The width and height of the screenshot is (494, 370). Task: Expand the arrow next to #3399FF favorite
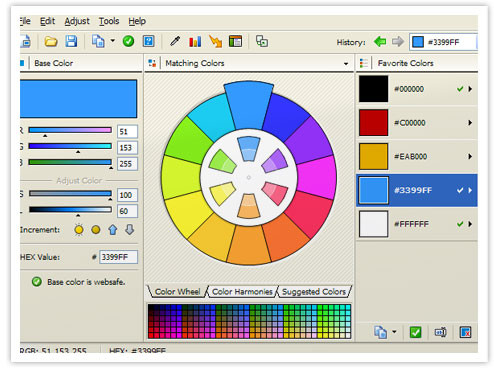(x=470, y=190)
